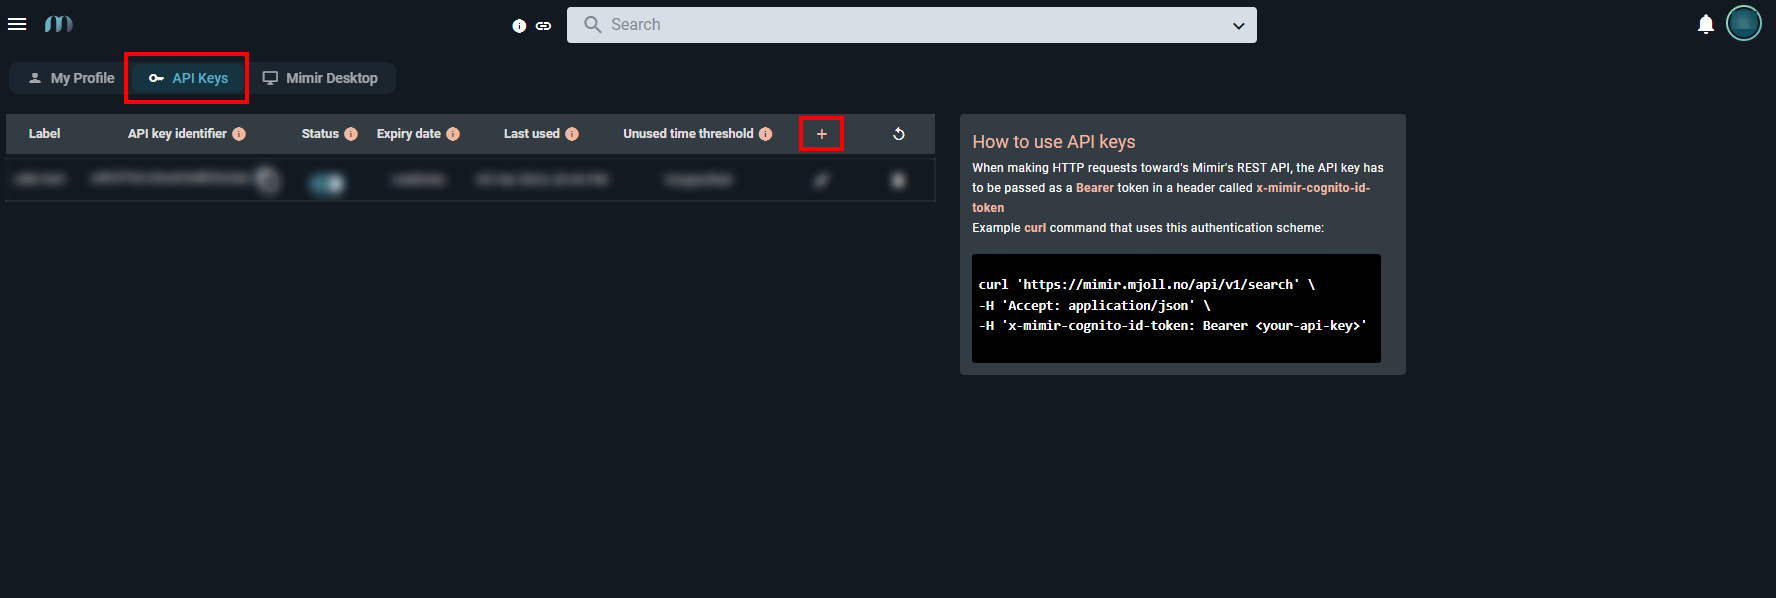The height and width of the screenshot is (598, 1776).
Task: Show info for API key identifier column
Action: point(239,134)
